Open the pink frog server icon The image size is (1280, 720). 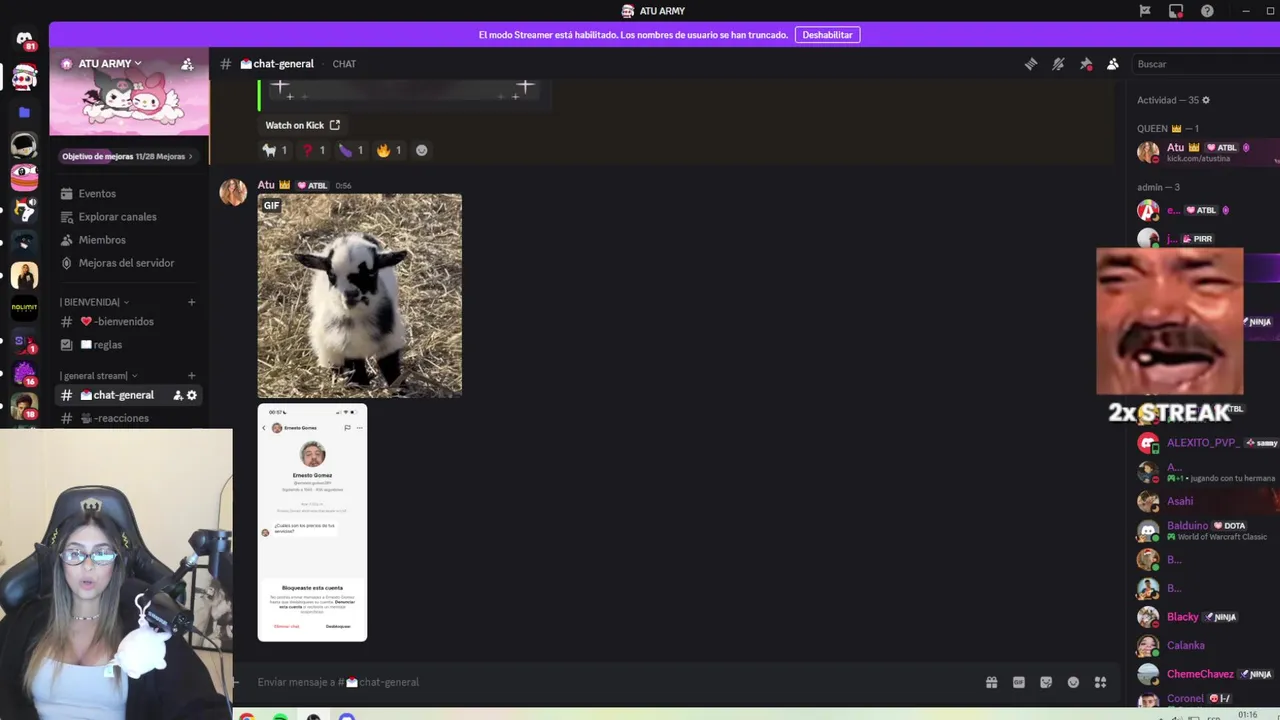[x=24, y=177]
